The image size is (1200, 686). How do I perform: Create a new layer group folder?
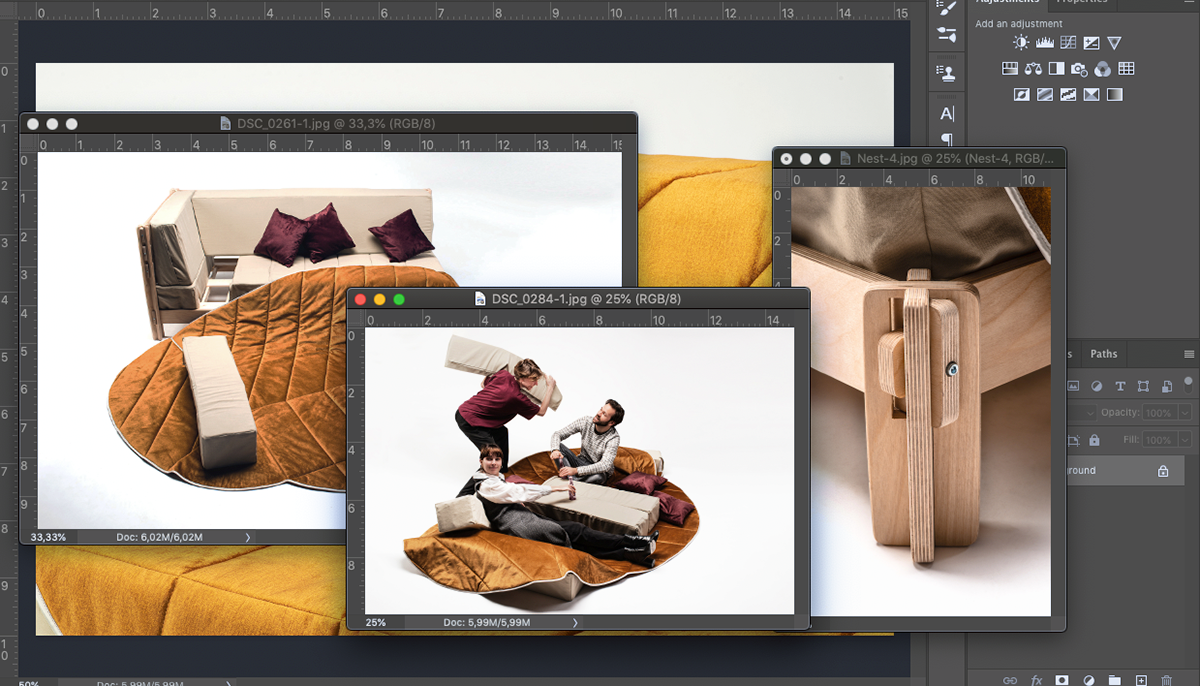click(x=1114, y=680)
